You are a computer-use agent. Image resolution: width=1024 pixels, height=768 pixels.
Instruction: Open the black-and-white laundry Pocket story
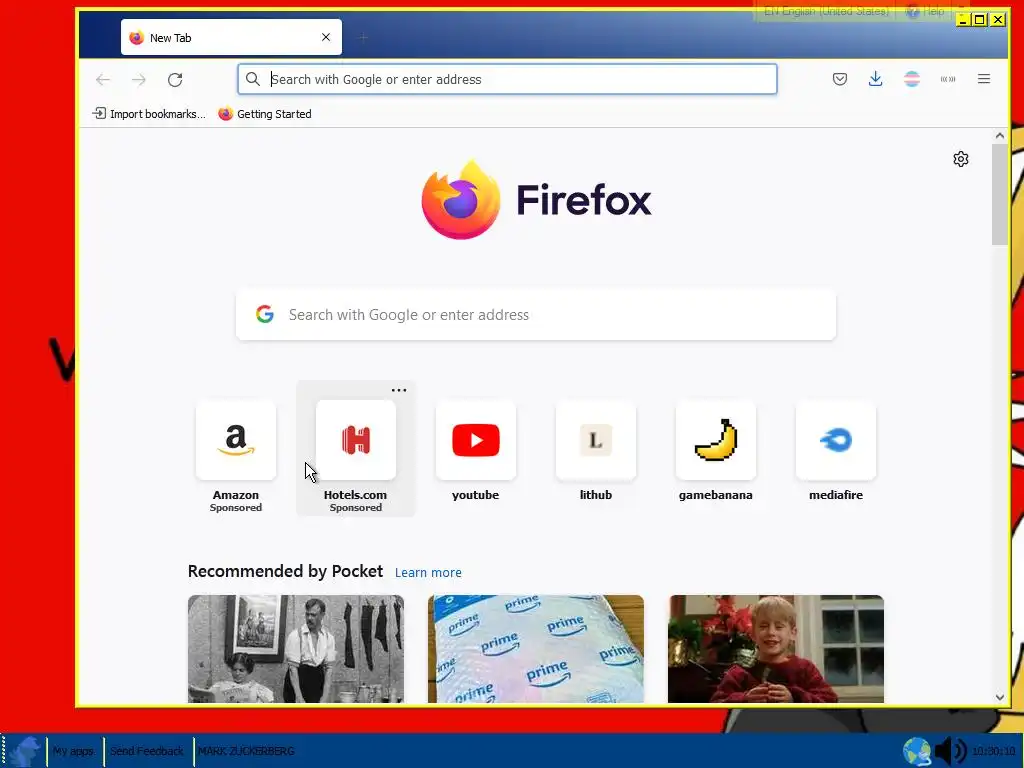(x=296, y=648)
